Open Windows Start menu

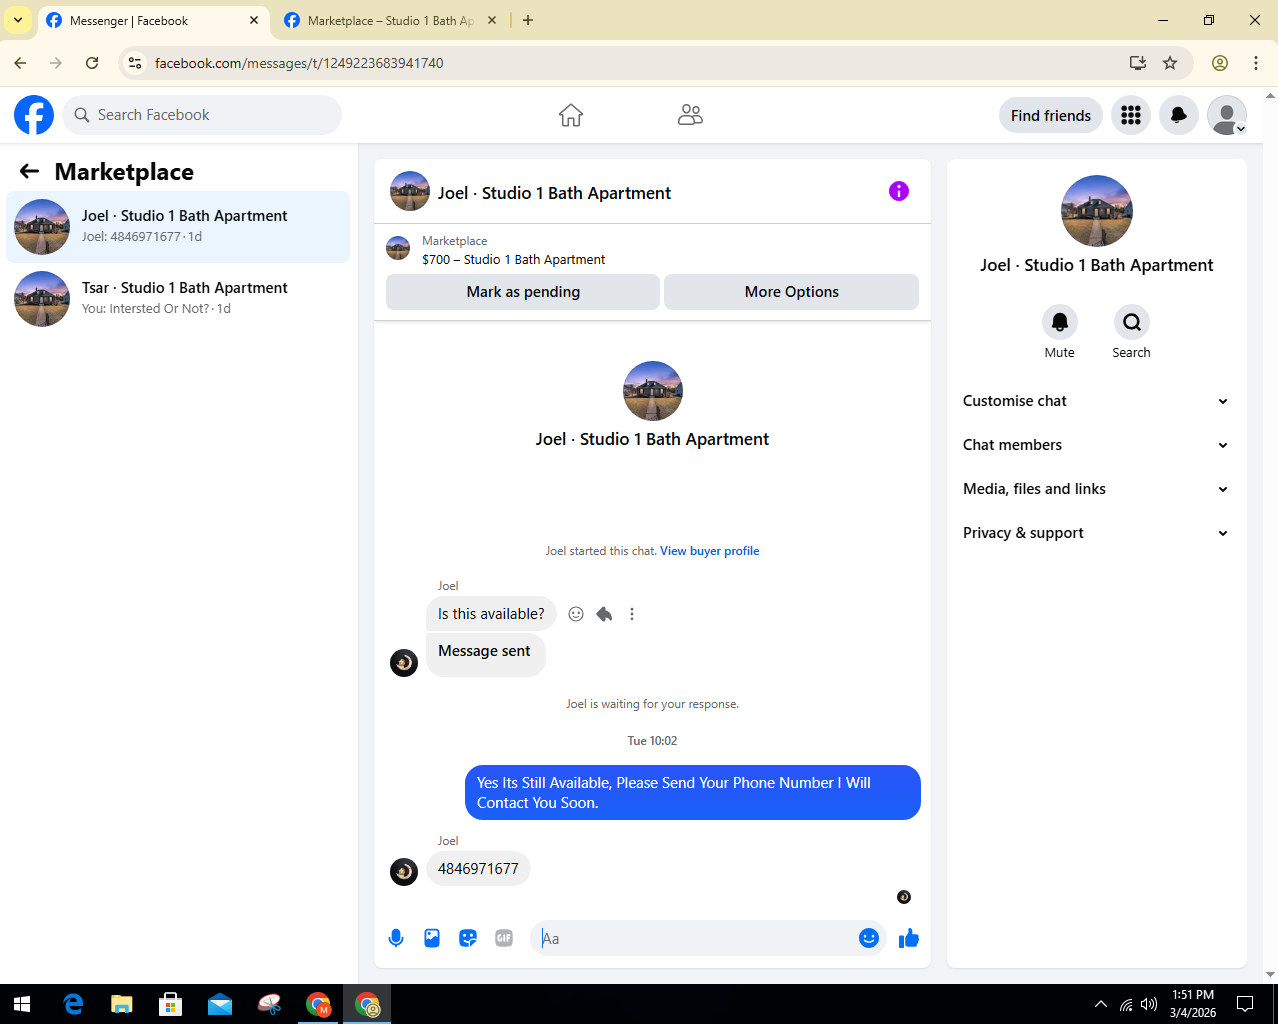(x=22, y=1004)
